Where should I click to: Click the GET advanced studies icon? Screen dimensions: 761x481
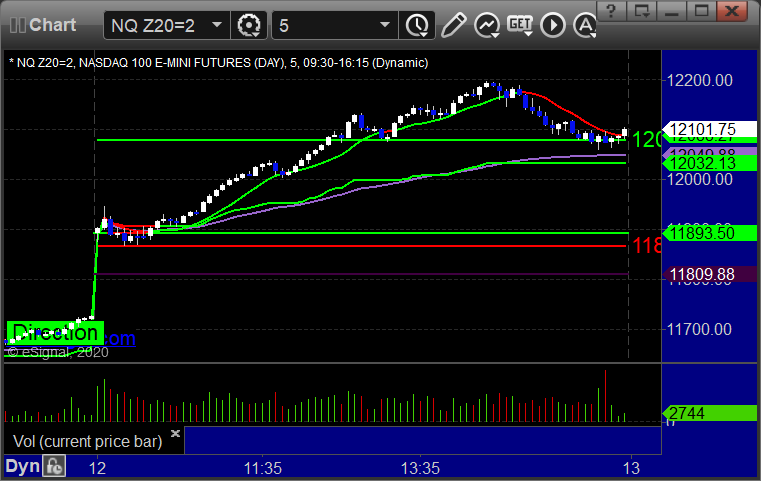(520, 25)
